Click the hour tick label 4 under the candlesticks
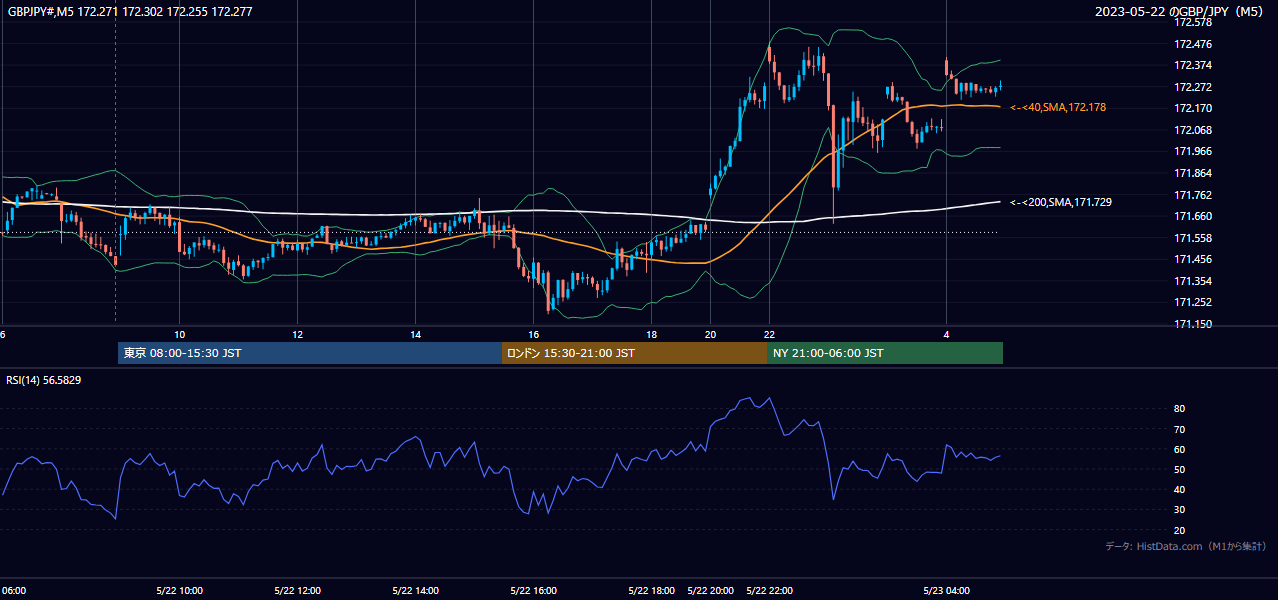The width and height of the screenshot is (1278, 600). point(946,334)
